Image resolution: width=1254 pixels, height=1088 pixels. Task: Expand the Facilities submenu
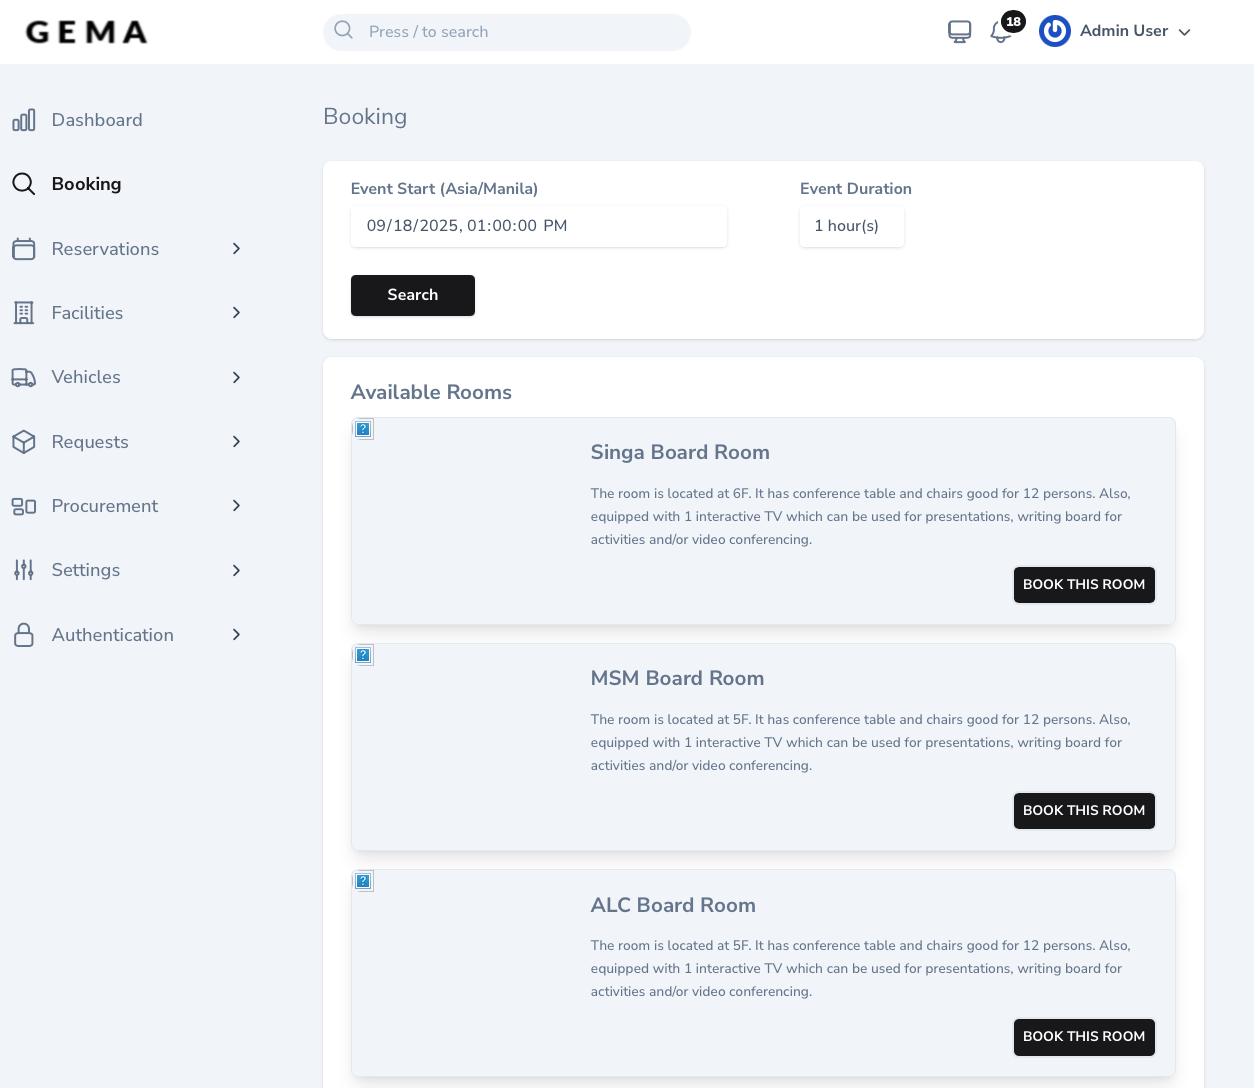(236, 312)
